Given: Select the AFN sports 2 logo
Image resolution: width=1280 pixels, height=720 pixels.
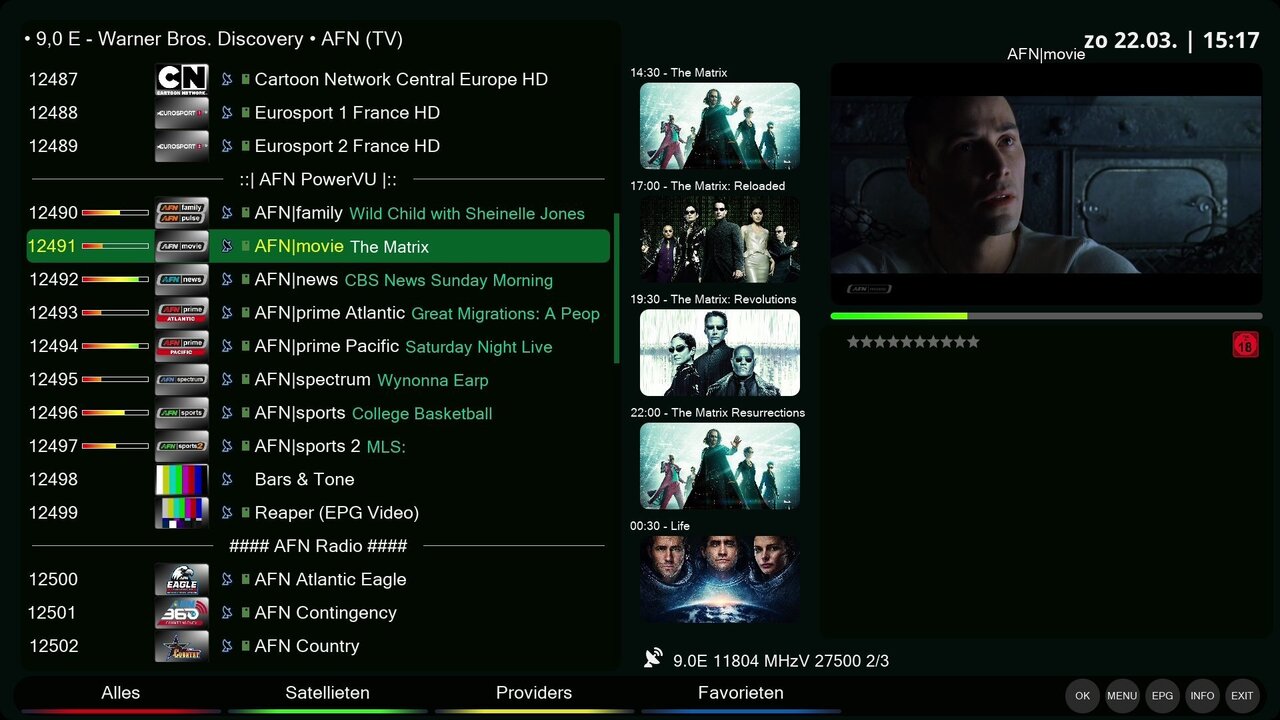Looking at the screenshot, I should [x=182, y=446].
